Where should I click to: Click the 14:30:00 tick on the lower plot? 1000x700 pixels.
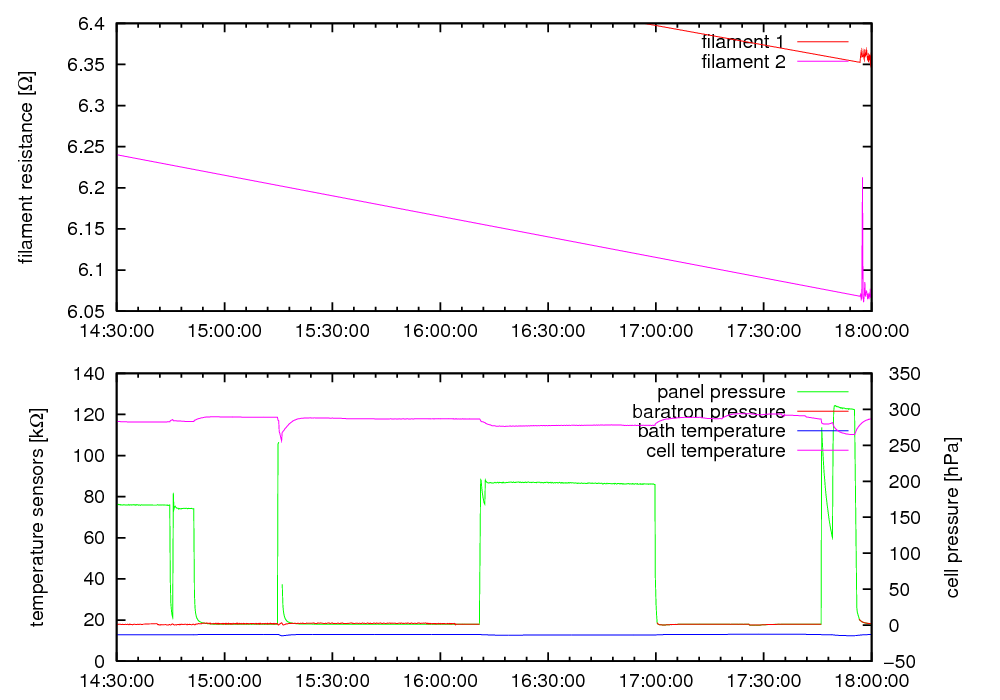[x=117, y=679]
